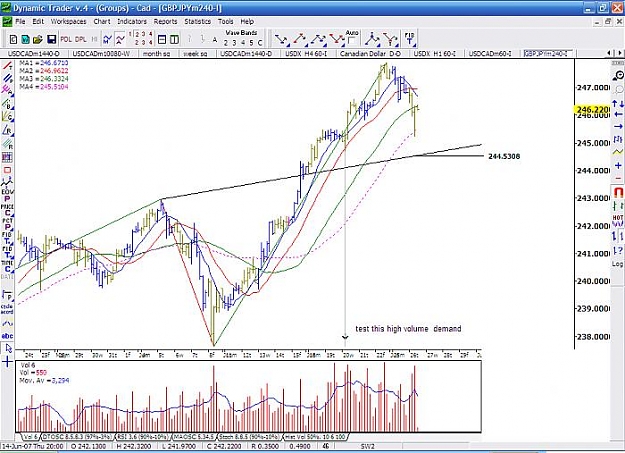This screenshot has height=453, width=625.
Task: Click the PDL toolbar button
Action: 66,39
